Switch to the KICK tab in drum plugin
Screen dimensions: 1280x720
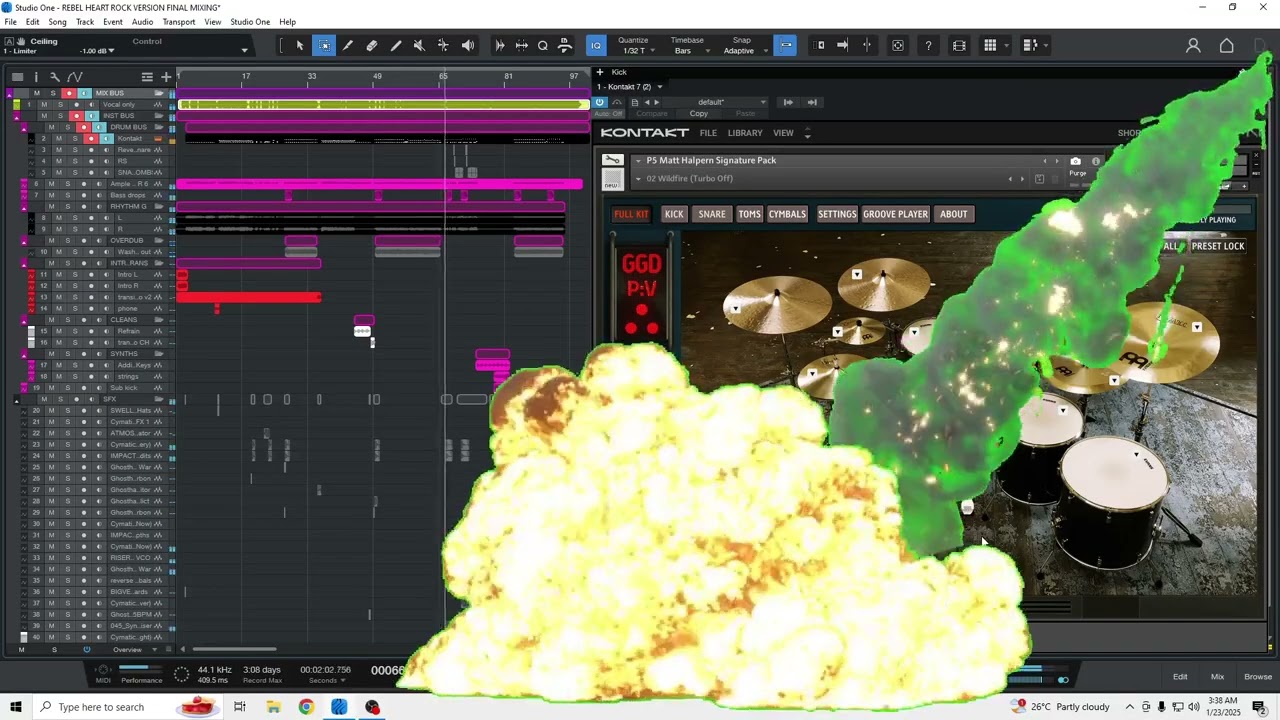(x=674, y=214)
